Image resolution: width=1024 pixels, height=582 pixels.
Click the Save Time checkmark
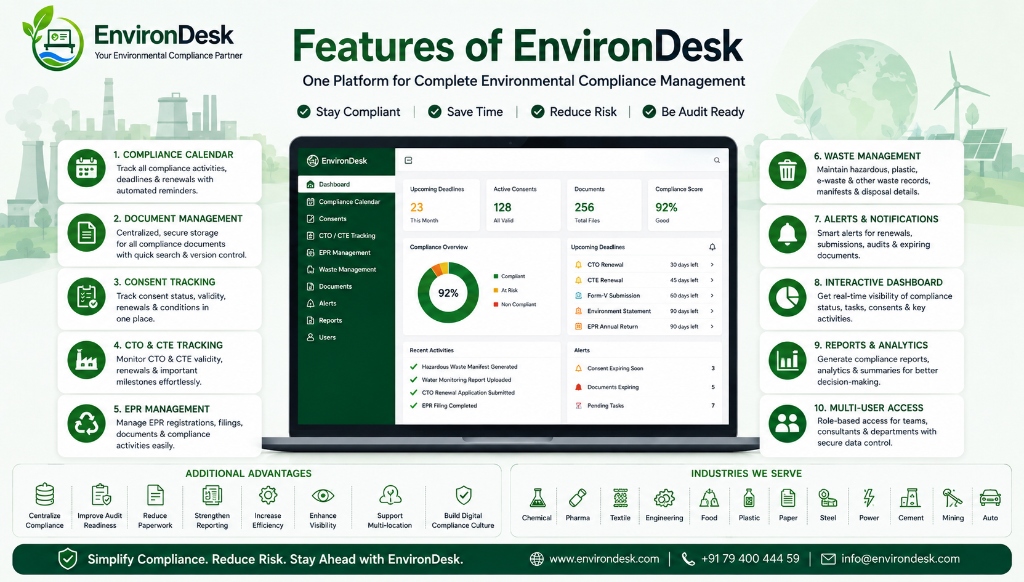click(x=434, y=112)
